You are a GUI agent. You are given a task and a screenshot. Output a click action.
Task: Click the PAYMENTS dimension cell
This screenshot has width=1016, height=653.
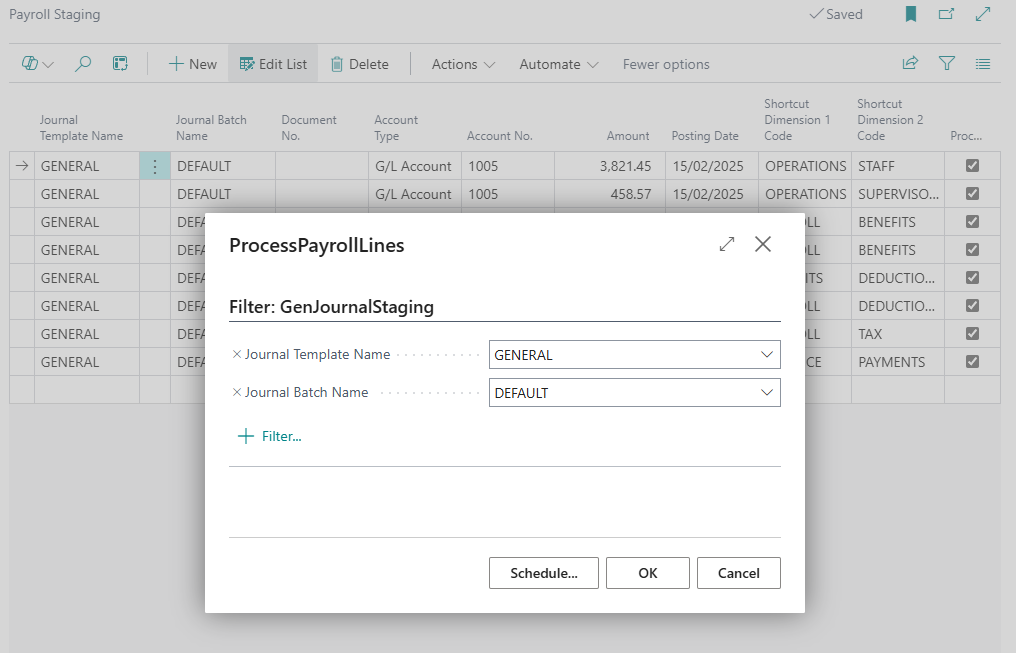click(898, 361)
